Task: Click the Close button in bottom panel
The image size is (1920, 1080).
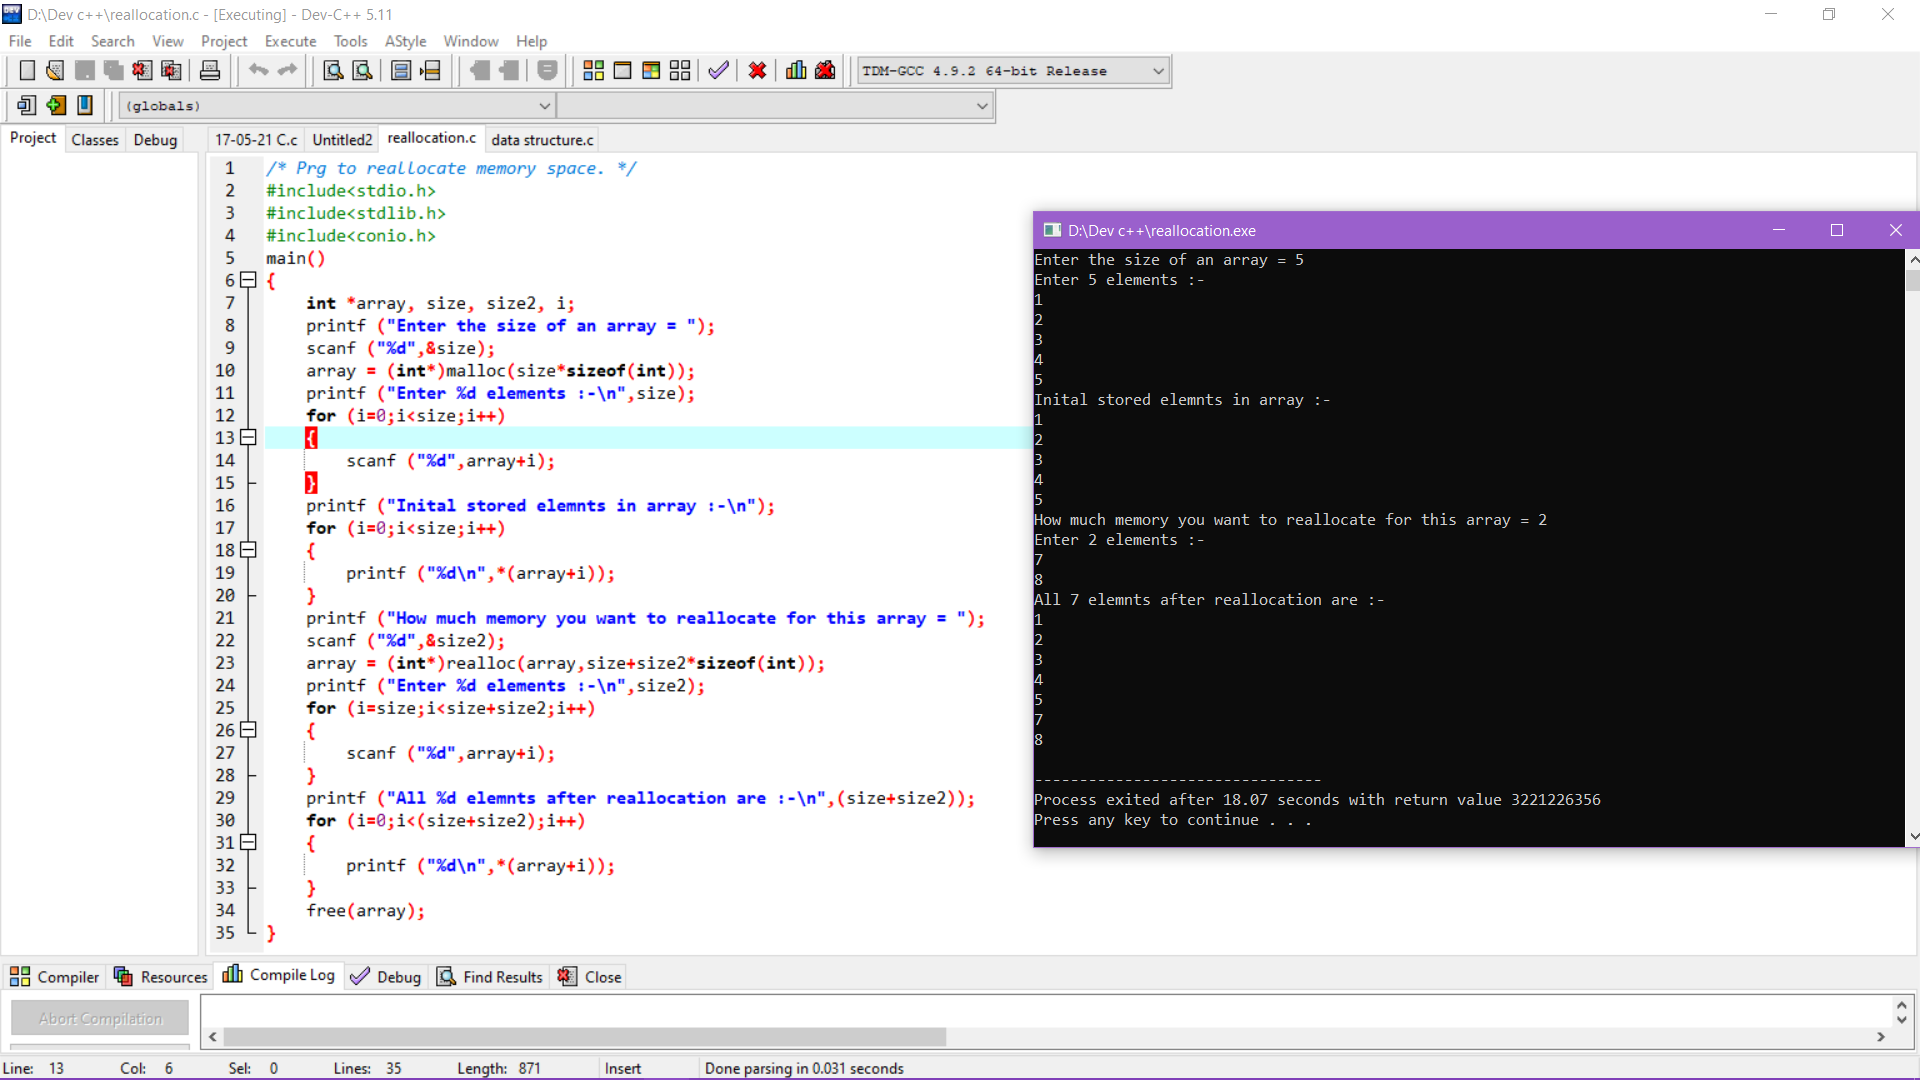Action: 591,977
